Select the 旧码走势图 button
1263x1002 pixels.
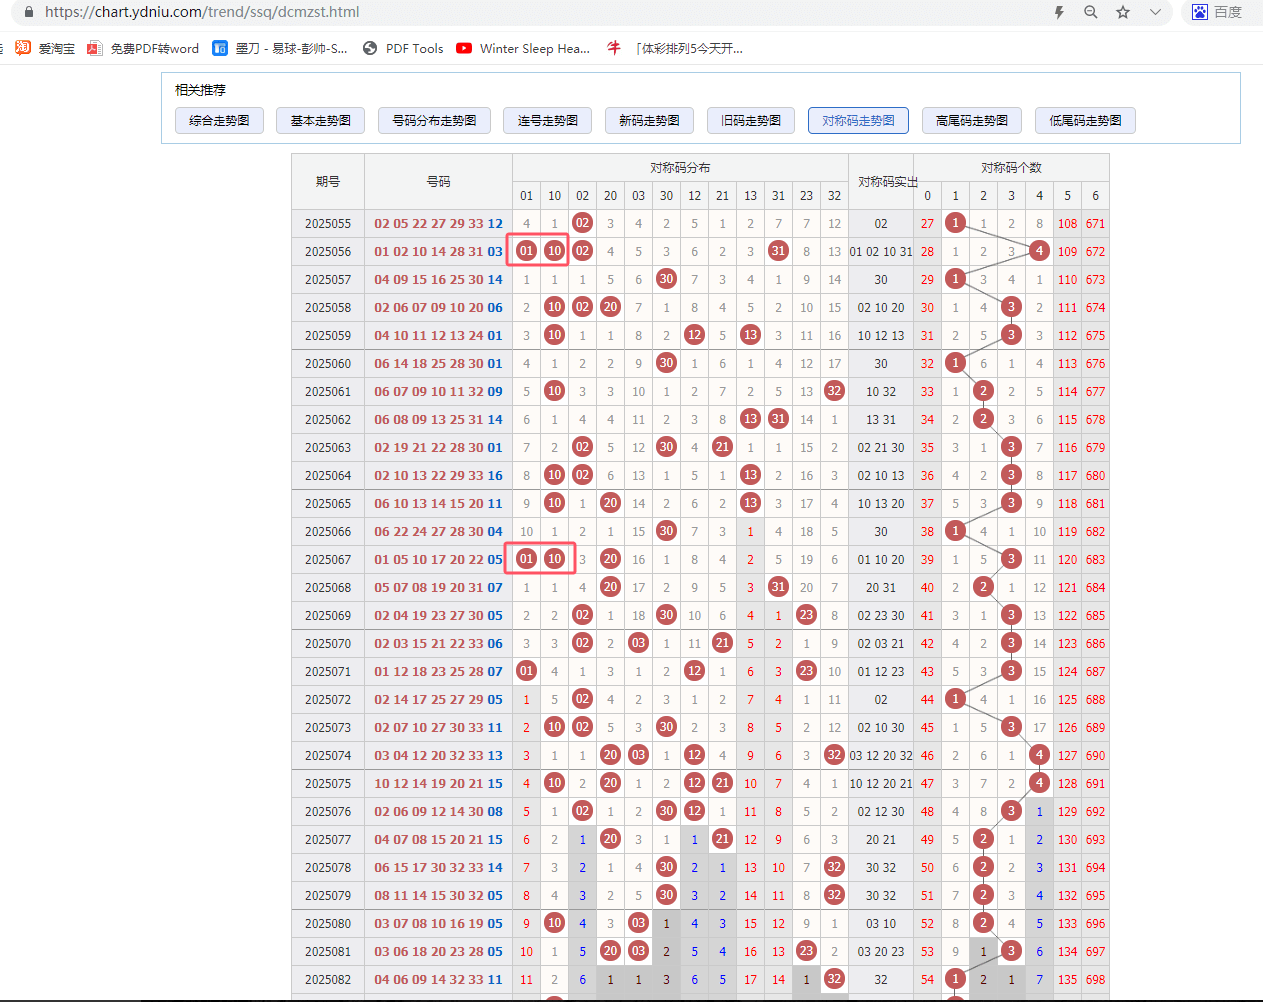751,121
